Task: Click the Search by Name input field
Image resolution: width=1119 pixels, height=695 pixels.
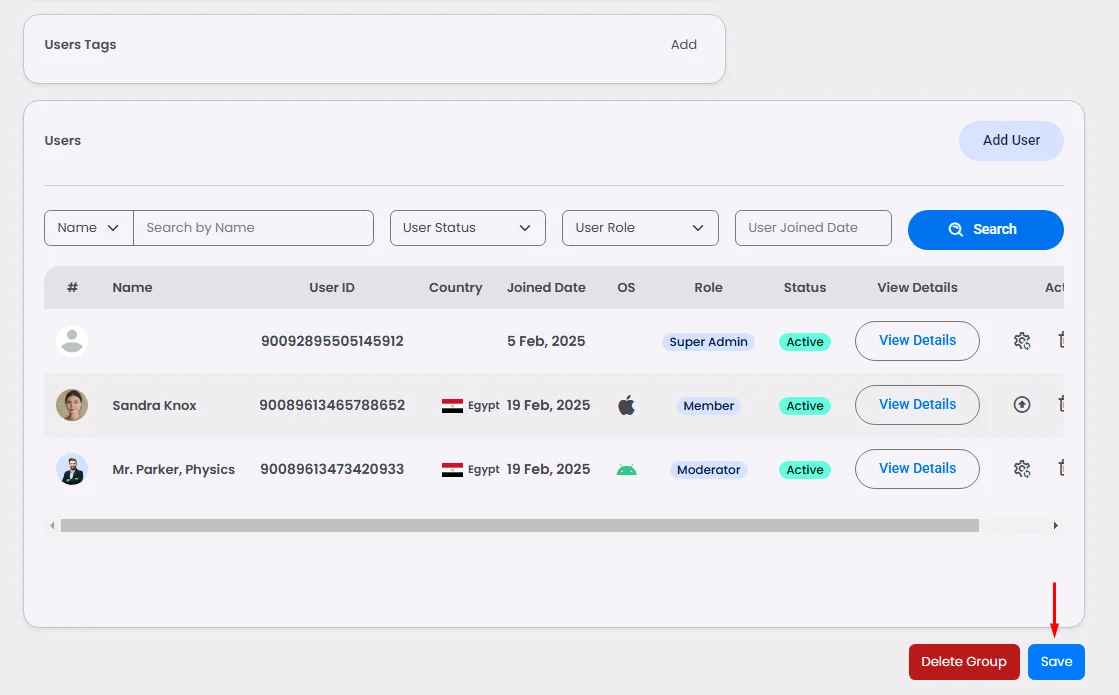Action: 253,228
